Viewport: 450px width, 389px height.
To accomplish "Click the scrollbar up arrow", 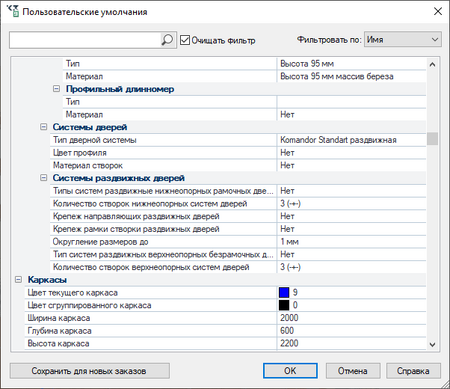I will point(432,65).
